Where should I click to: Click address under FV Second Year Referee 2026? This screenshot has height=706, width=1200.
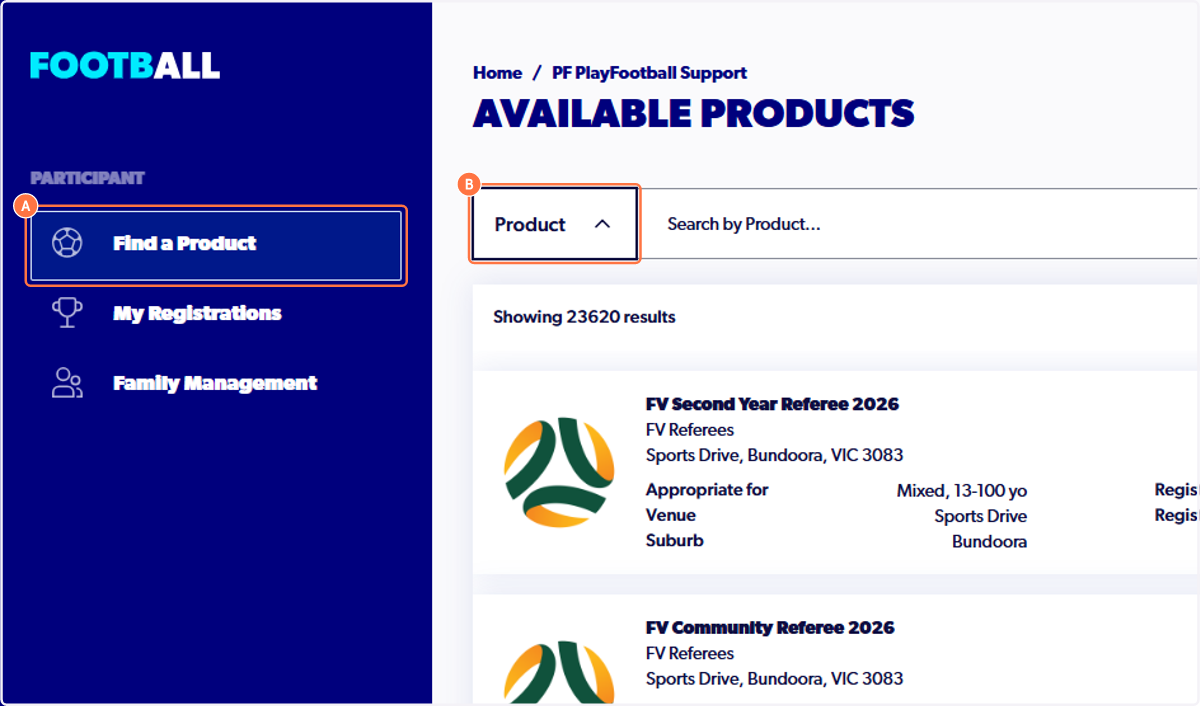[x=774, y=456]
